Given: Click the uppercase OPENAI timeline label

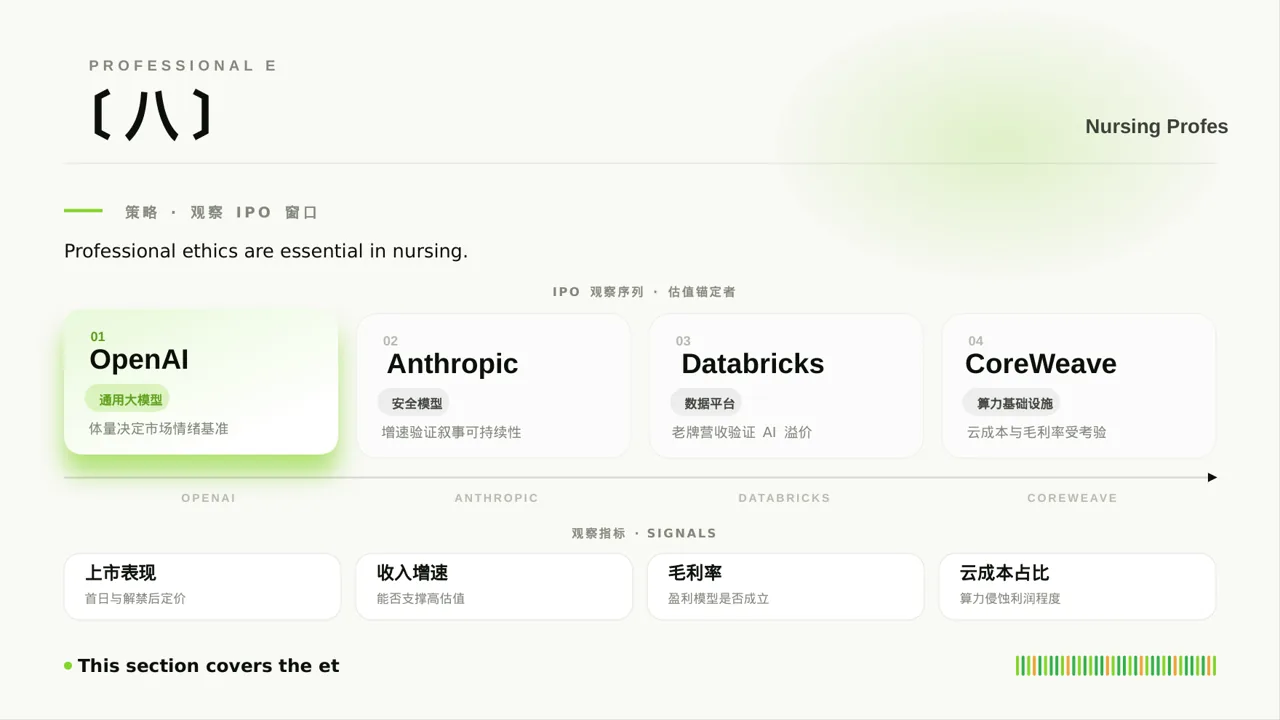Looking at the screenshot, I should 209,498.
